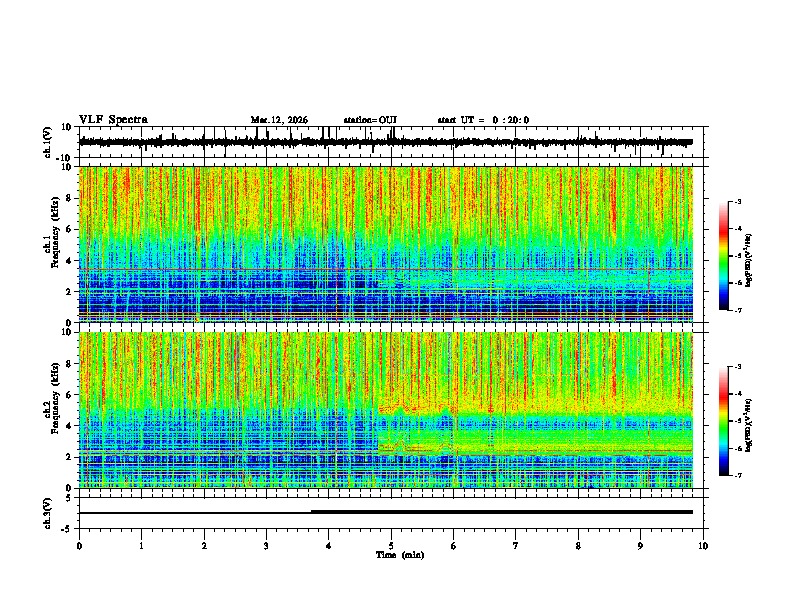Image resolution: width=792 pixels, height=612 pixels.
Task: Click the ch.3 voltage trace panel
Action: [393, 513]
